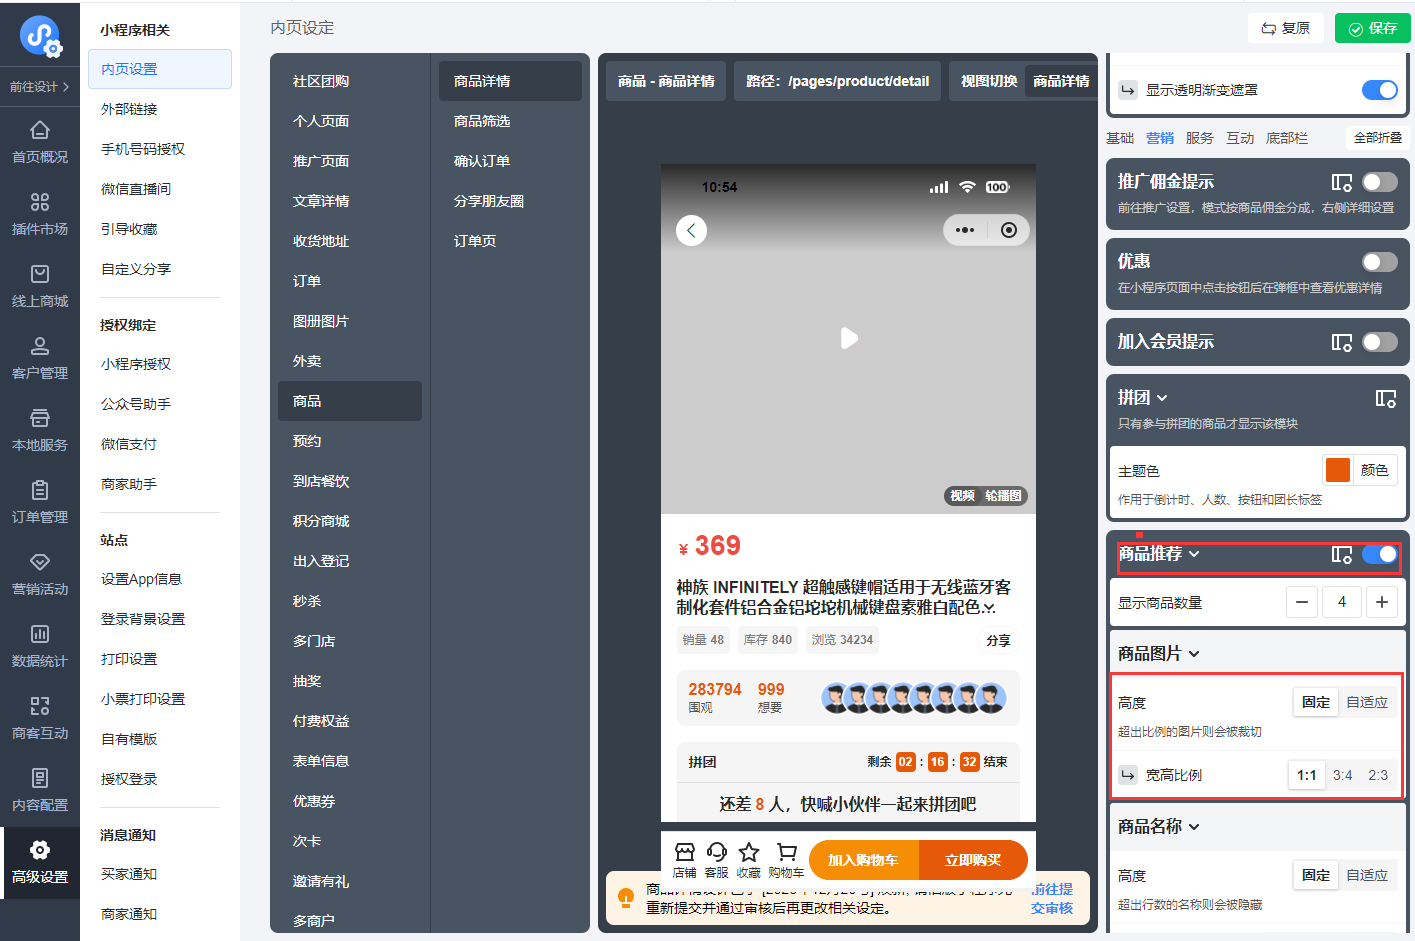
Task: Click the 复原 restore button
Action: tap(1286, 28)
